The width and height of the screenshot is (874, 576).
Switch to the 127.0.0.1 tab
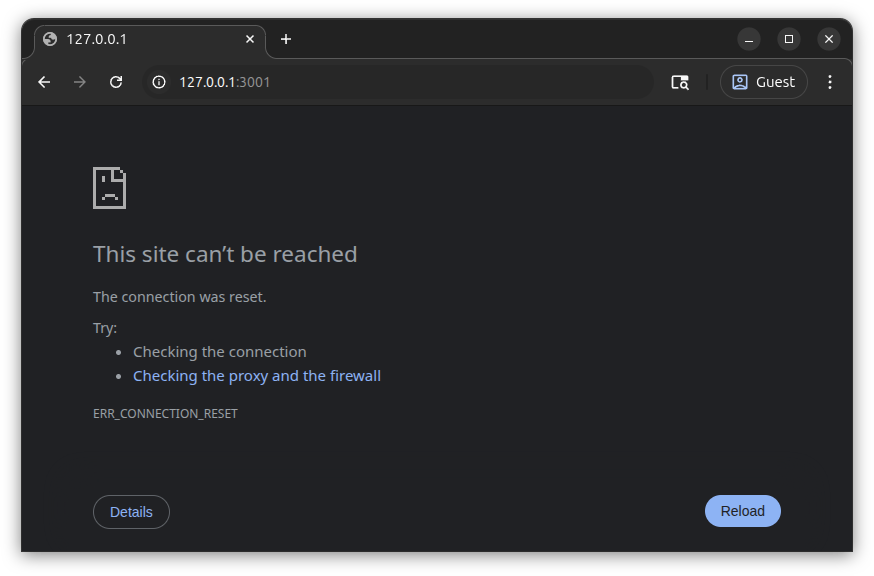(140, 39)
